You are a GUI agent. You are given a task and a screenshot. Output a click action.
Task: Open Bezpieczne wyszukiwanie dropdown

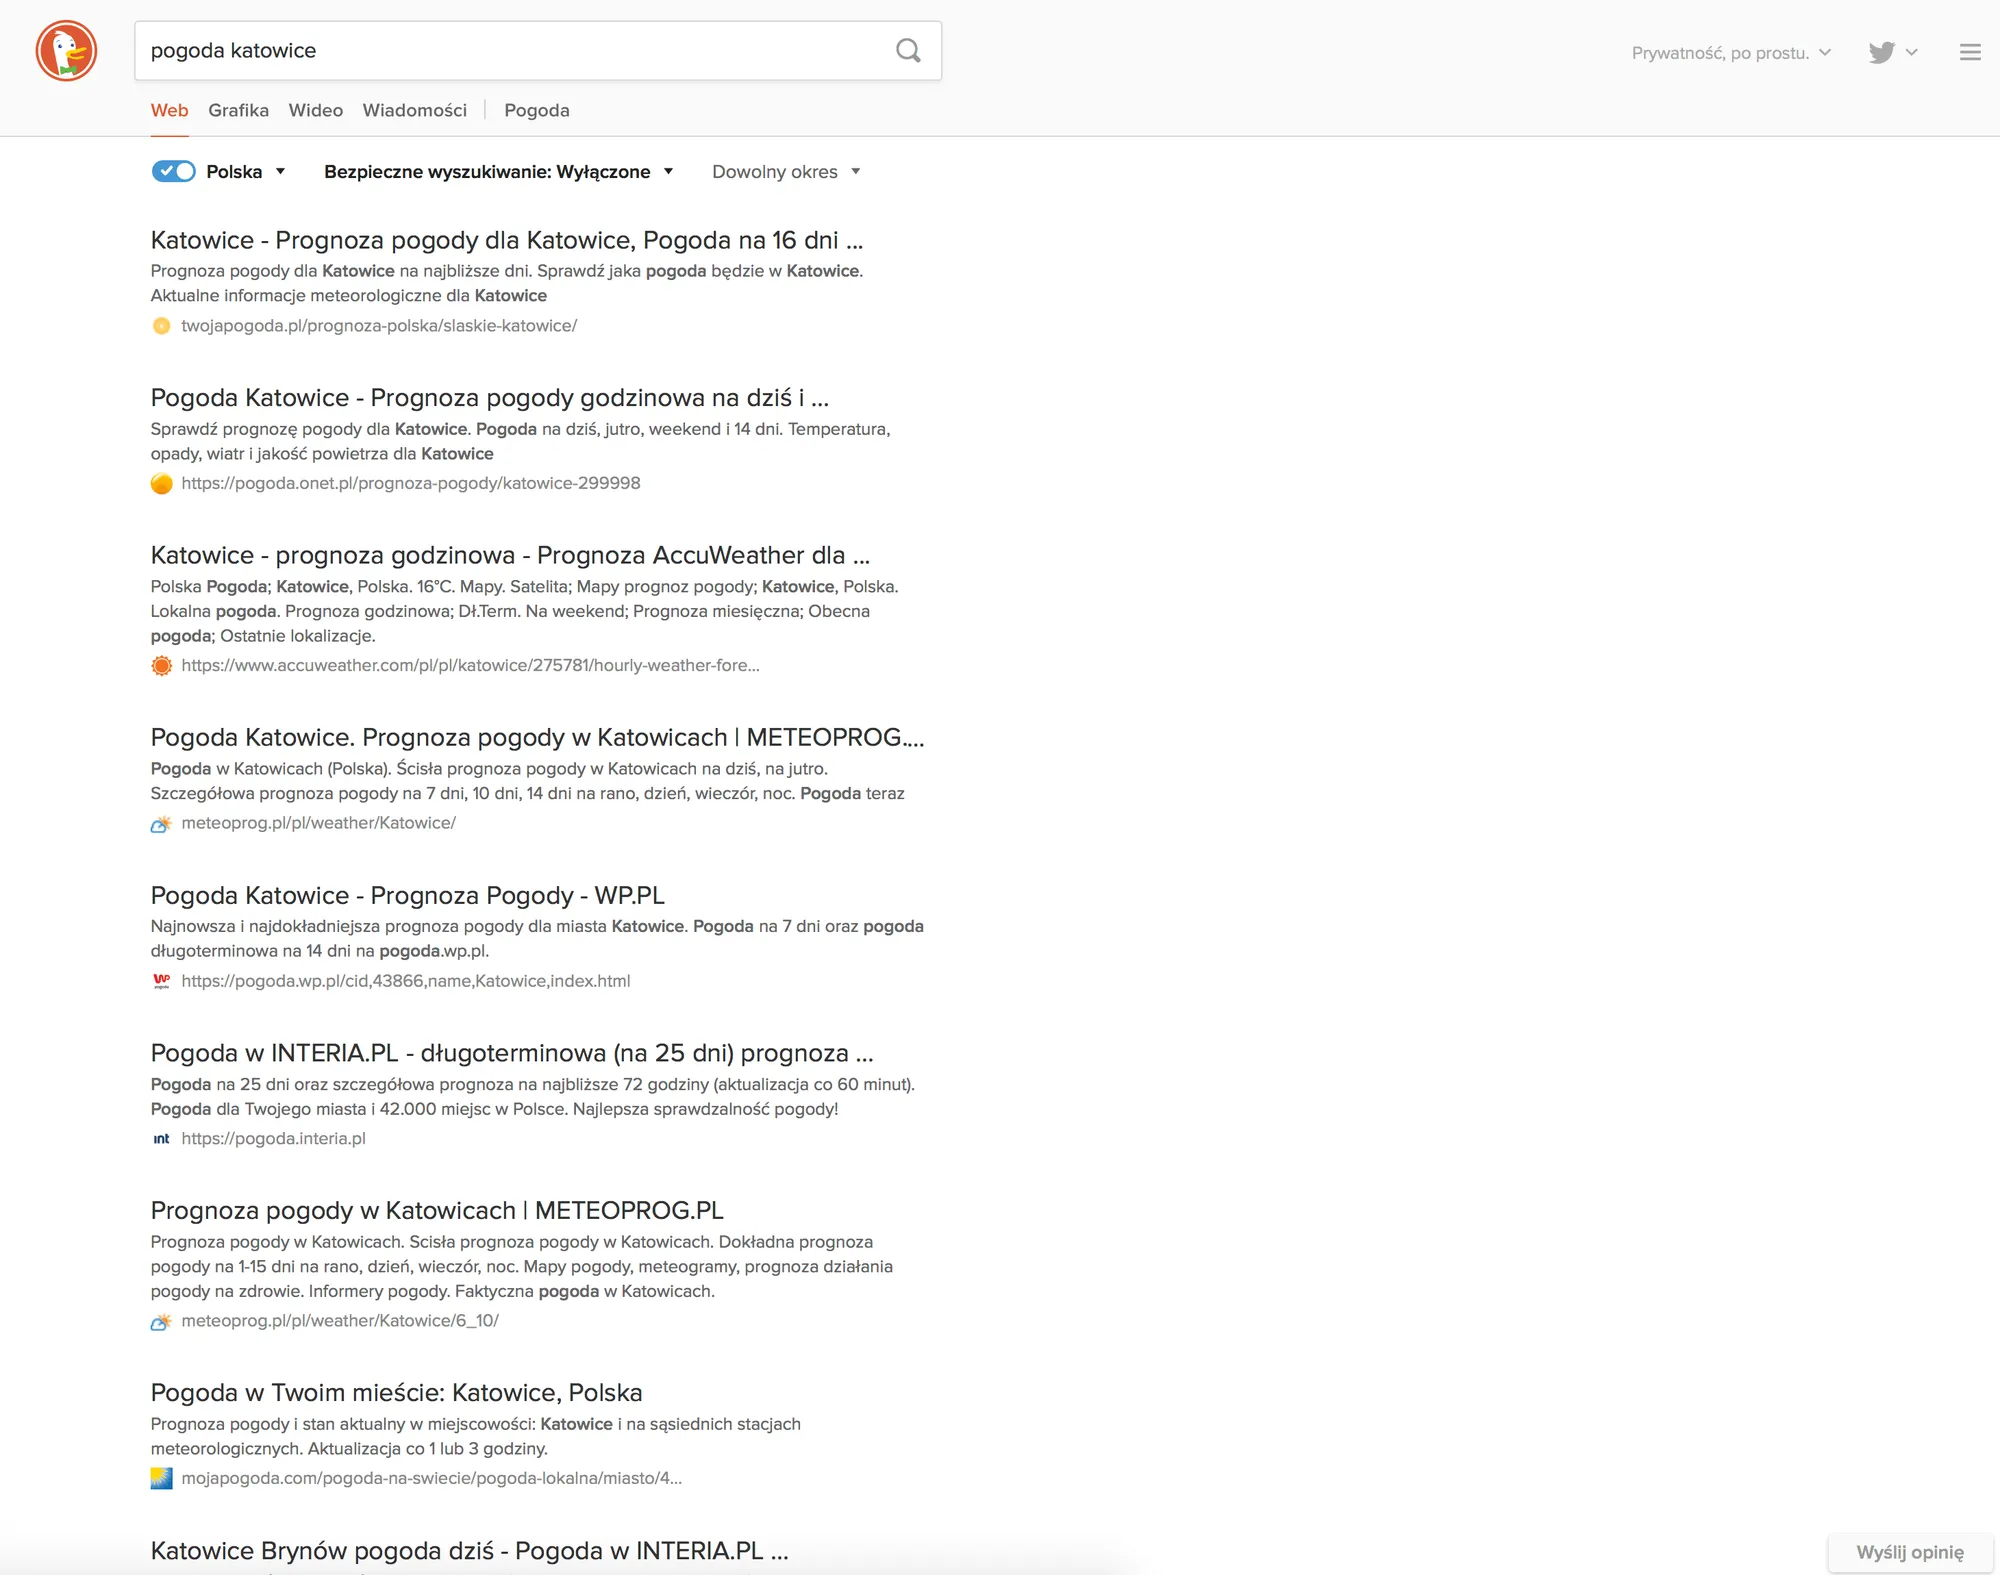498,172
